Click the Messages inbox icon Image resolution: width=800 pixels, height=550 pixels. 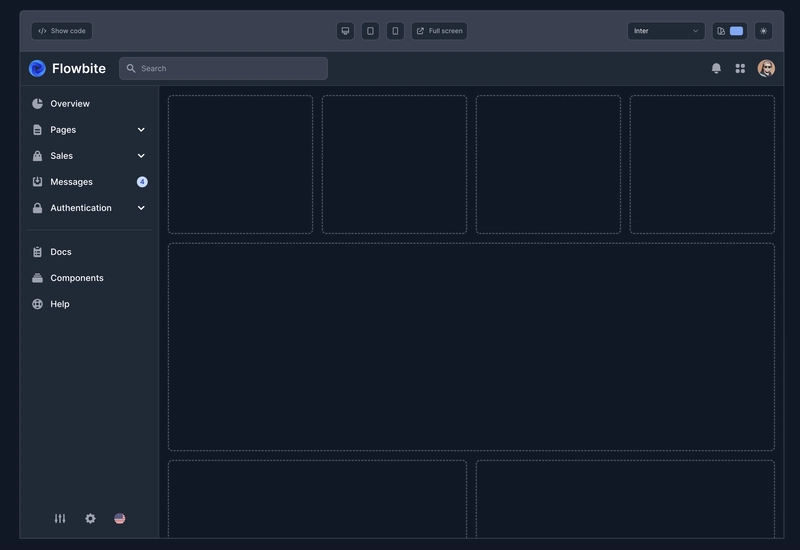pos(37,182)
